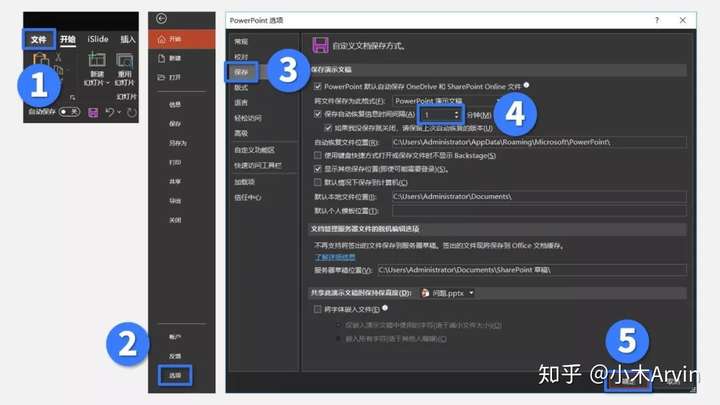Viewport: 720px width, 405px height.
Task: Toggle 保存自动恢复信息时间间隔 checkbox
Action: 317,113
